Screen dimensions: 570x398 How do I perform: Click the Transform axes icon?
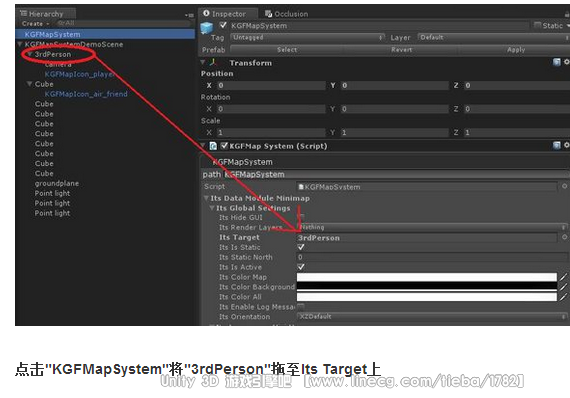tap(213, 63)
